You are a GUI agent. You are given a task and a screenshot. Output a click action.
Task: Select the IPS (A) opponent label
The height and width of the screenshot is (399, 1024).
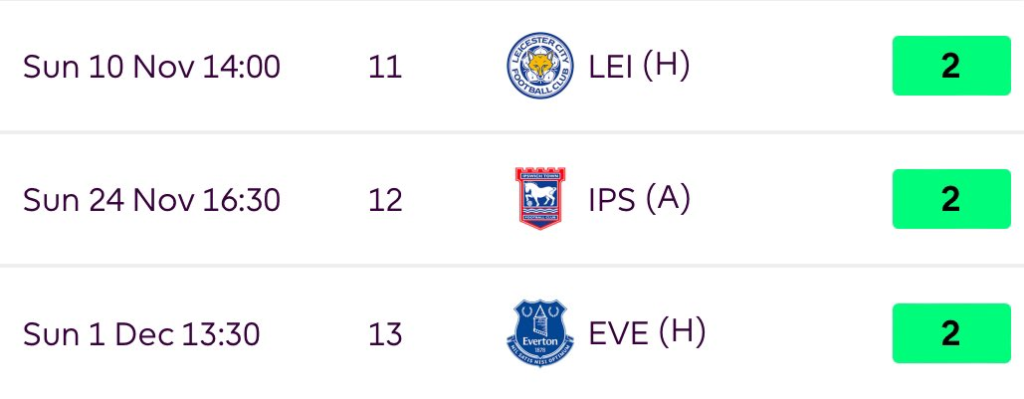coord(639,200)
